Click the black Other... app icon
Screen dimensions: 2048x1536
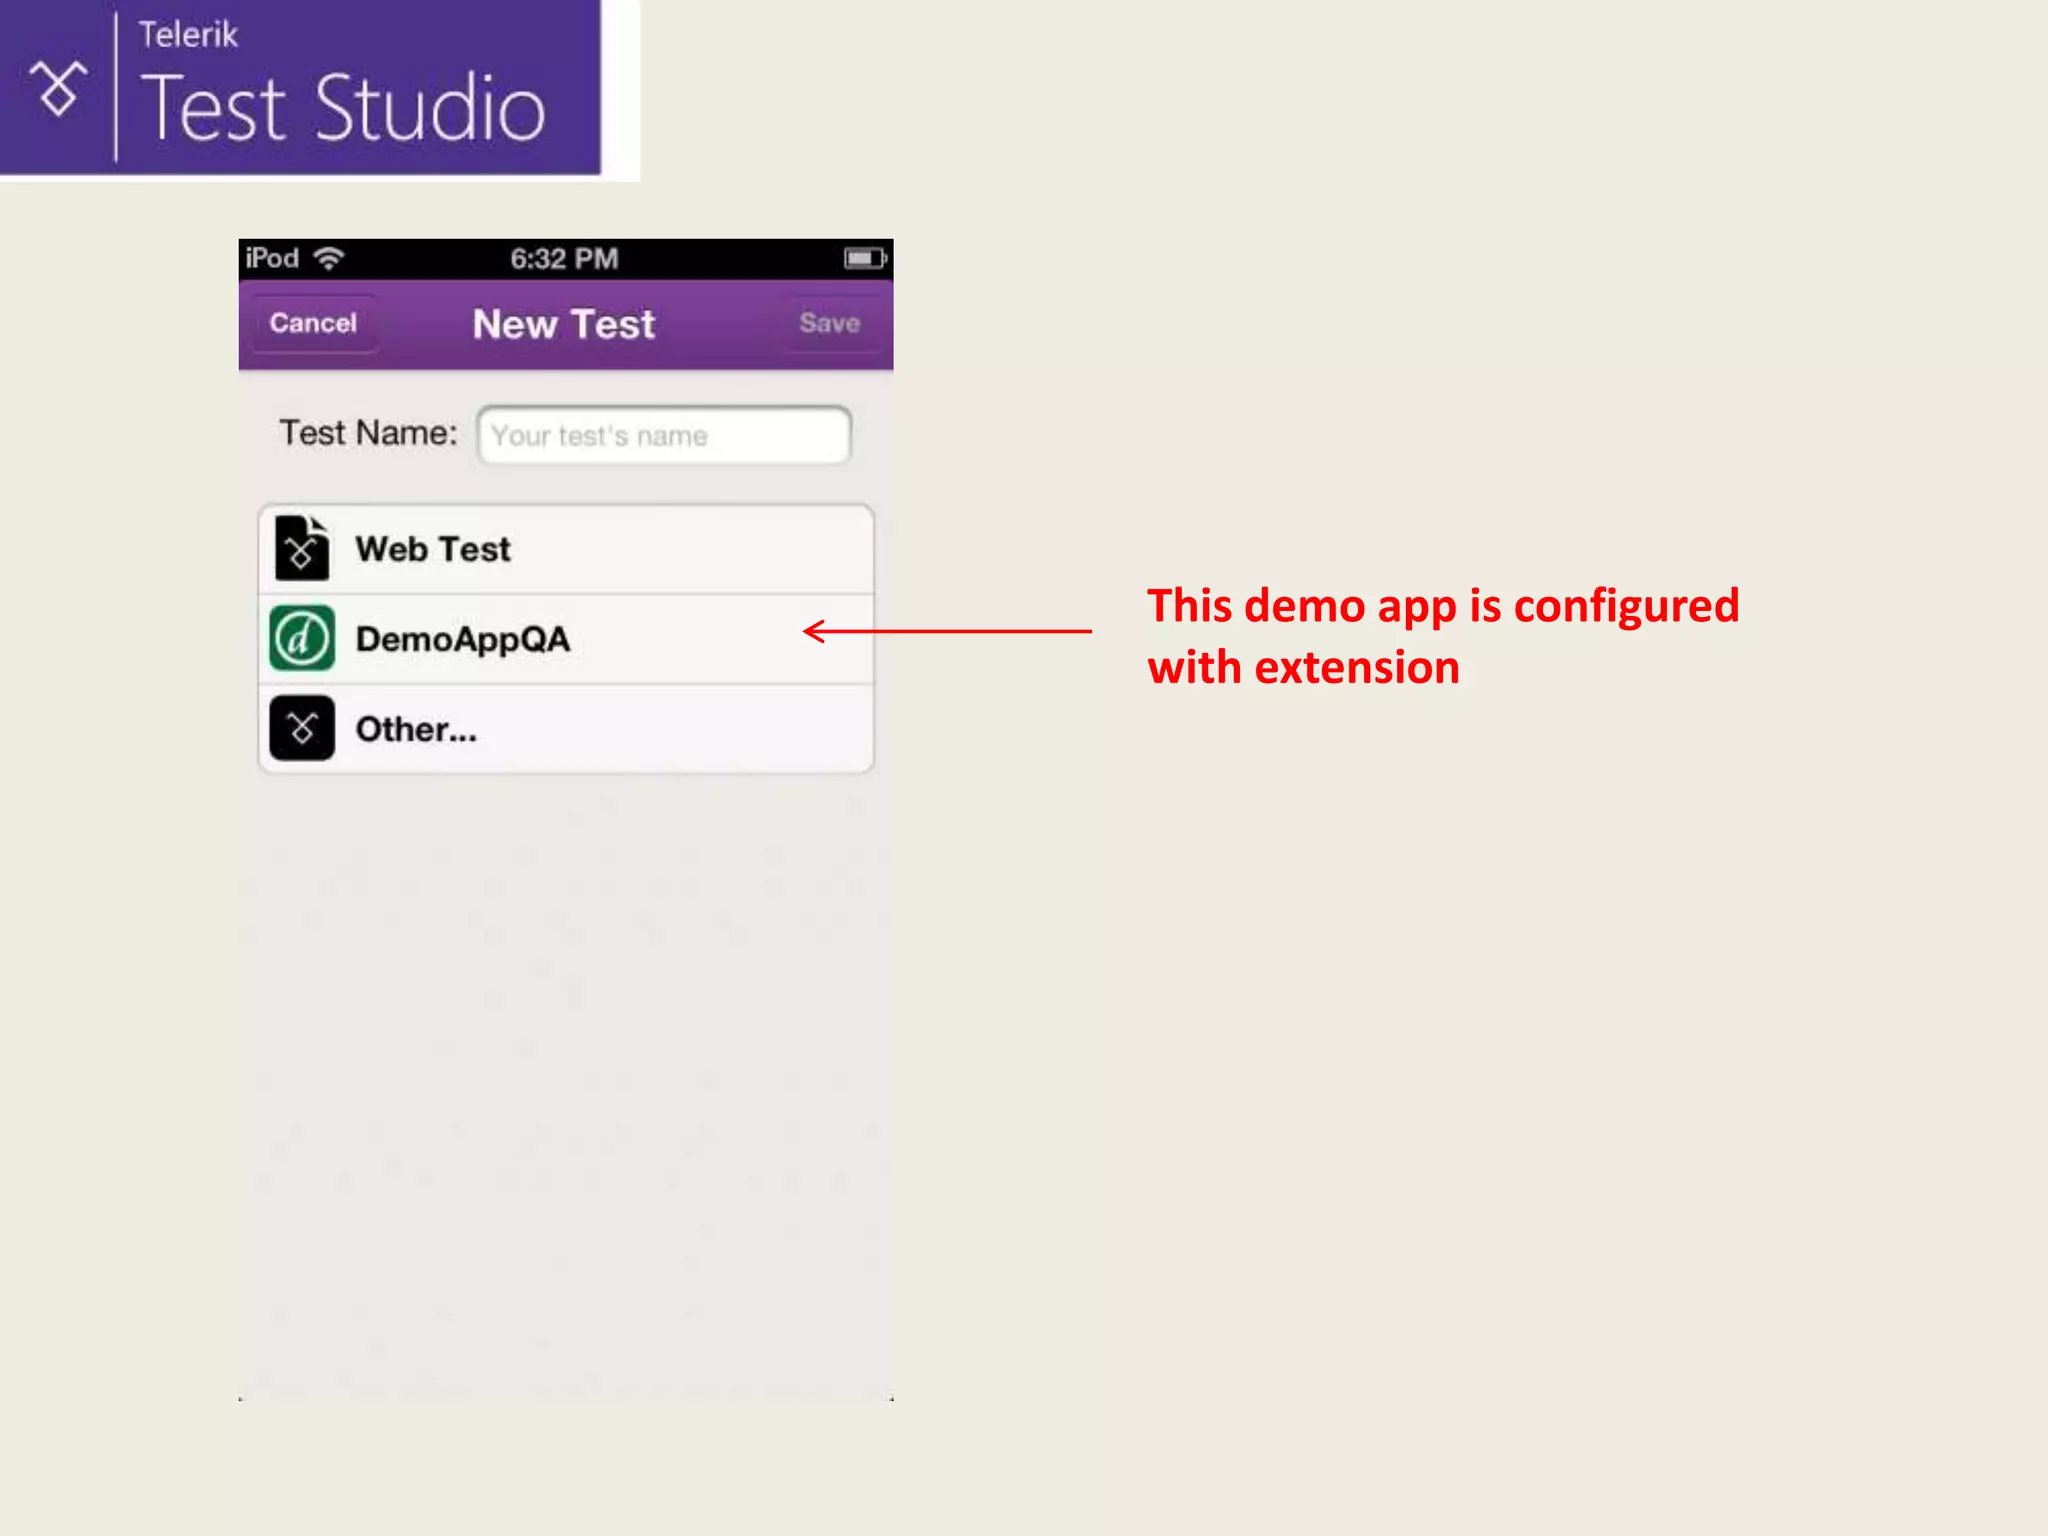coord(302,728)
